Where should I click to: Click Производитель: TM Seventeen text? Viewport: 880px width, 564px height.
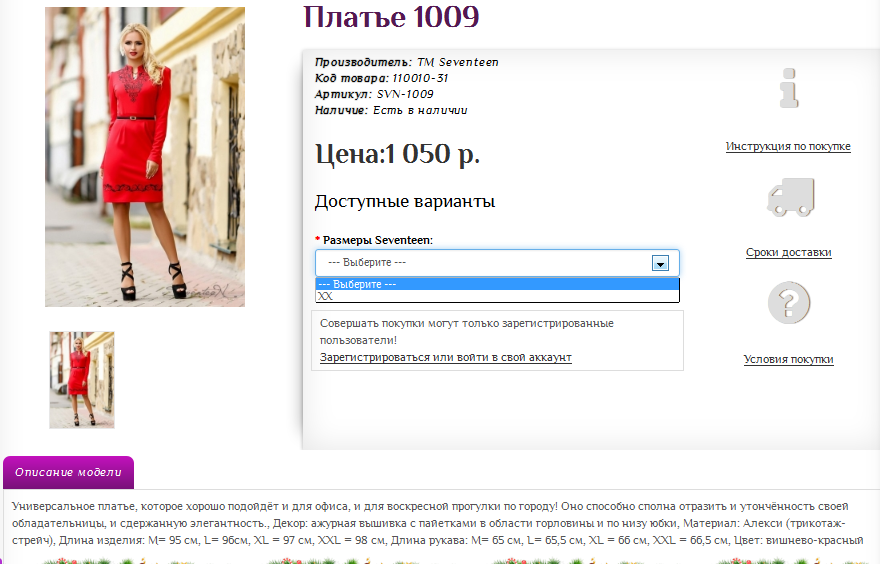pos(406,62)
